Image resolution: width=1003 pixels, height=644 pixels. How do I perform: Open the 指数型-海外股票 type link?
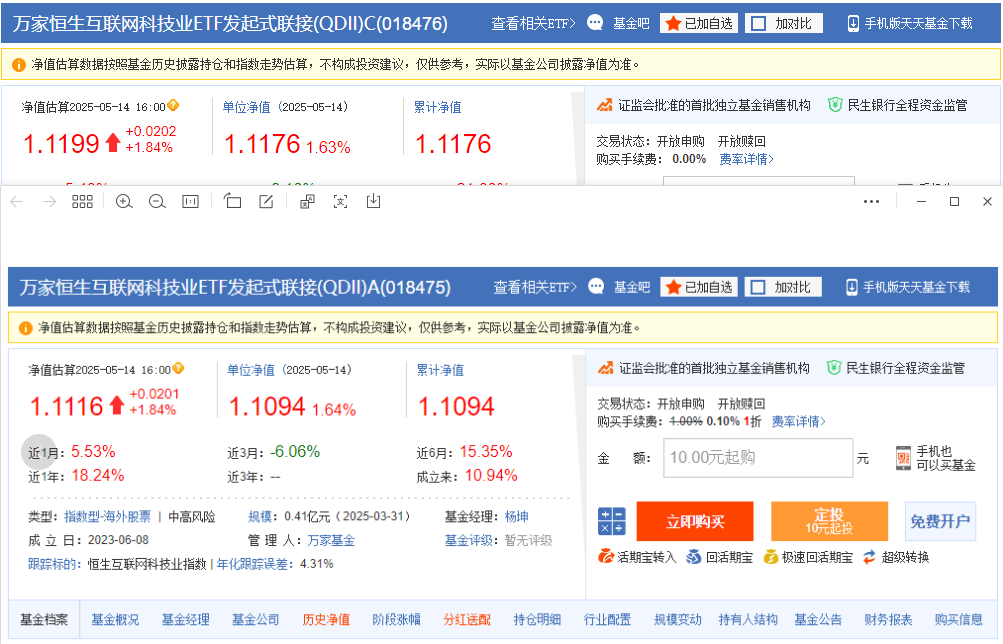[x=107, y=516]
